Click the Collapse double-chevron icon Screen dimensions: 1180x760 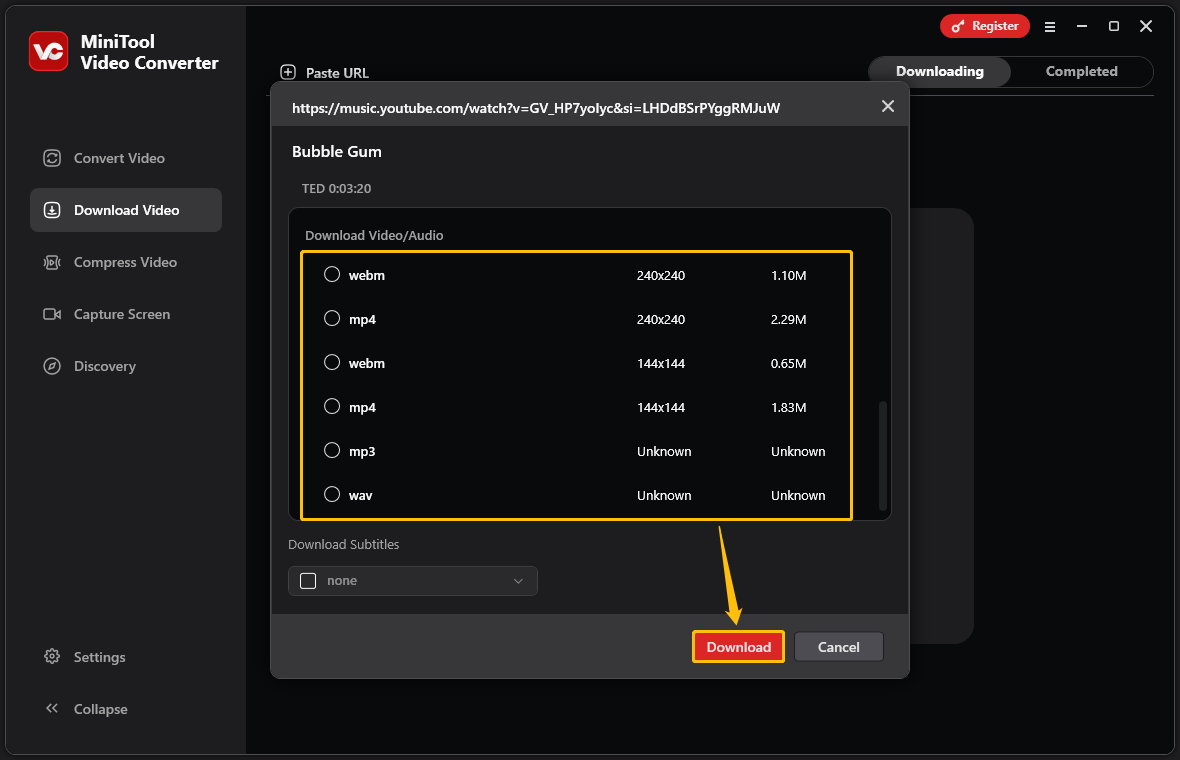[52, 708]
